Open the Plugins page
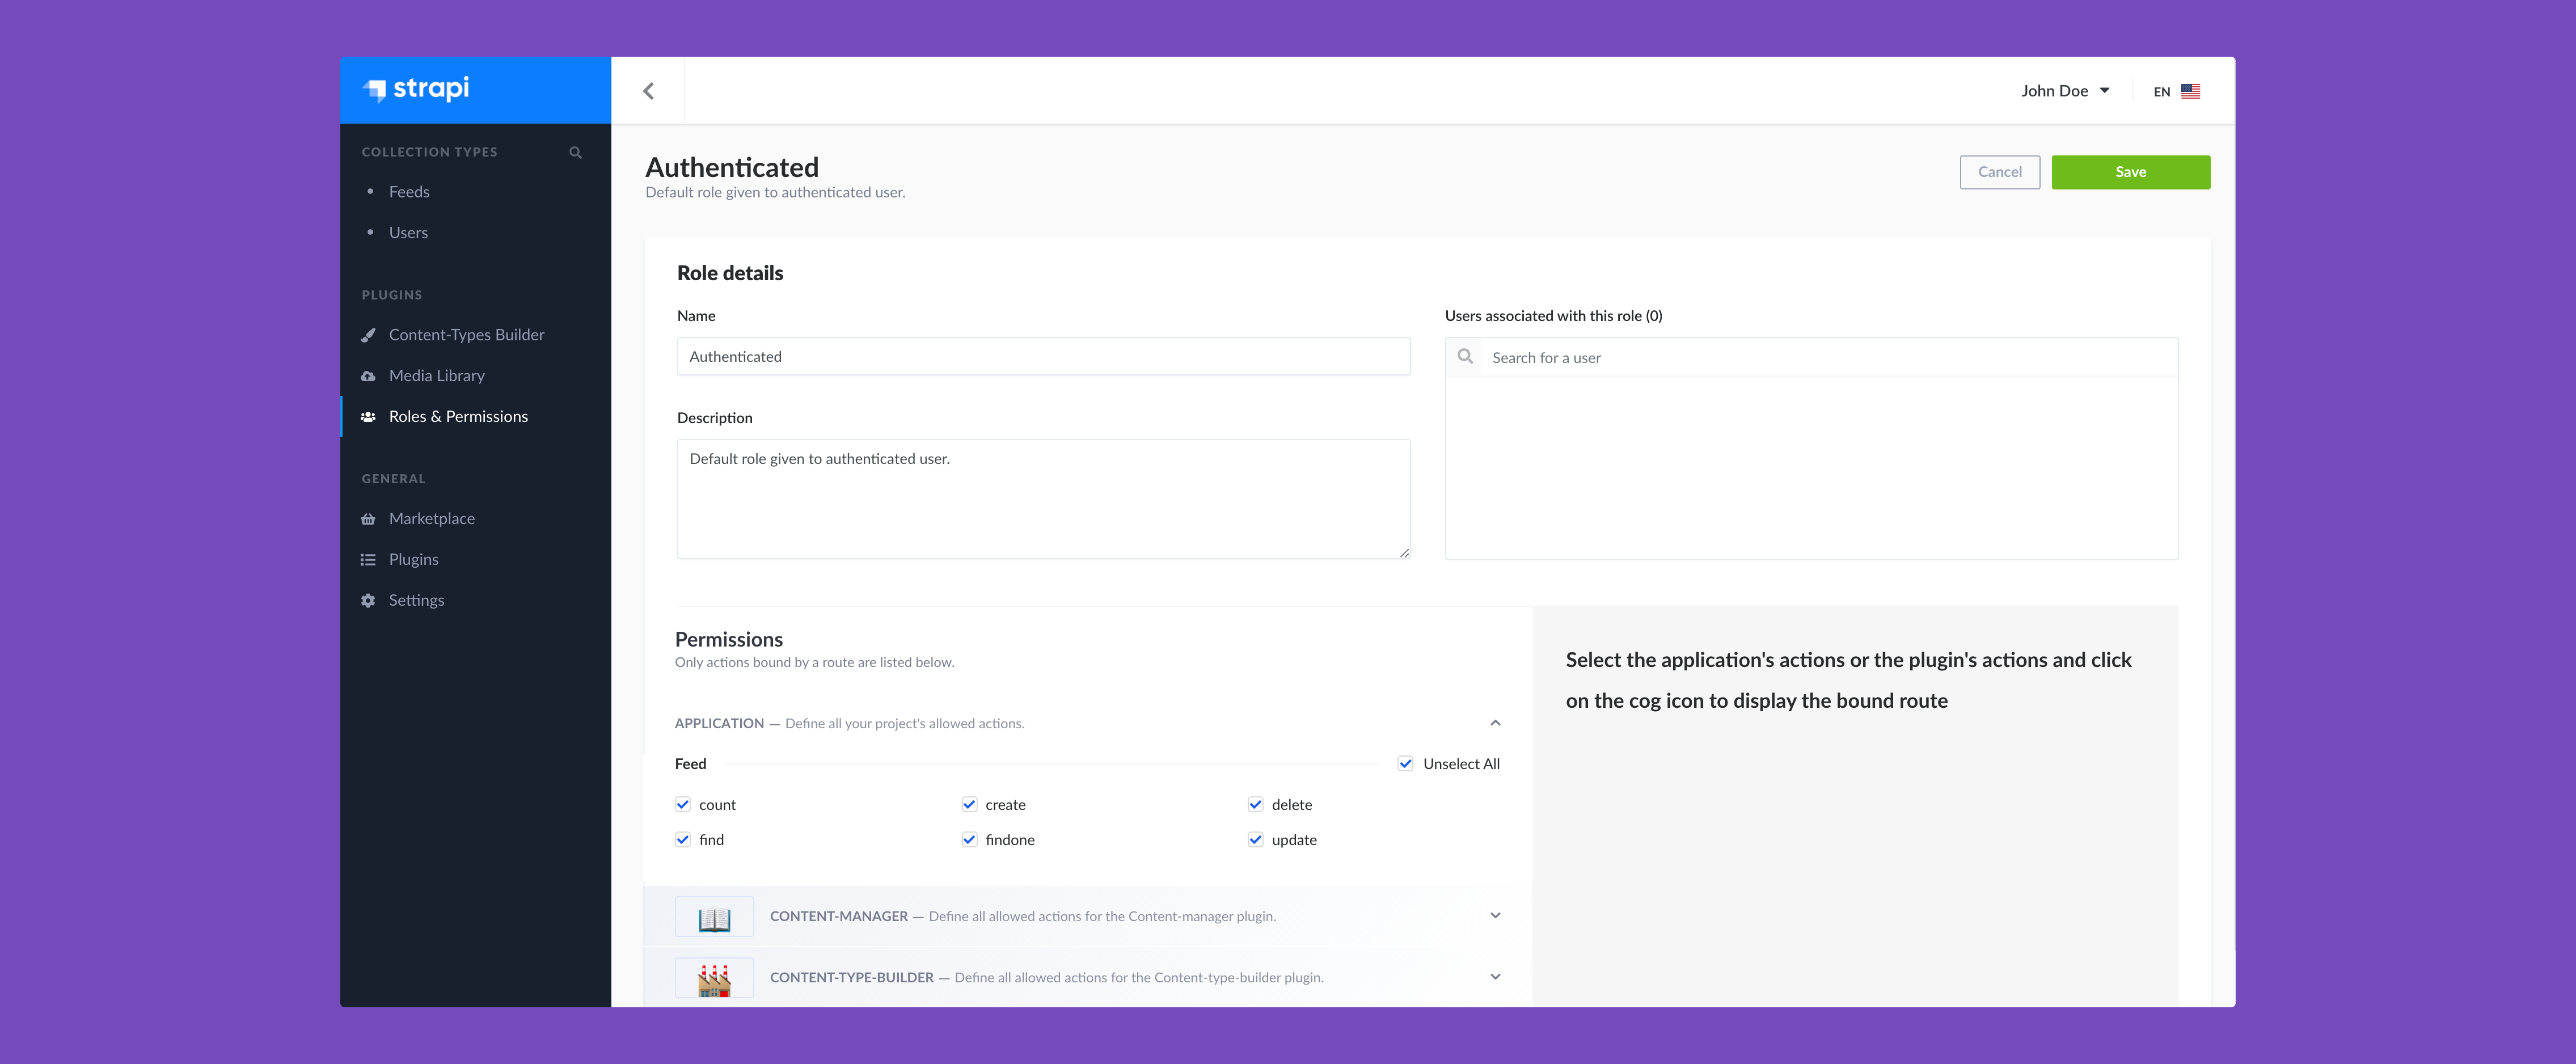Screen dimensions: 2576x1064 click(x=413, y=559)
